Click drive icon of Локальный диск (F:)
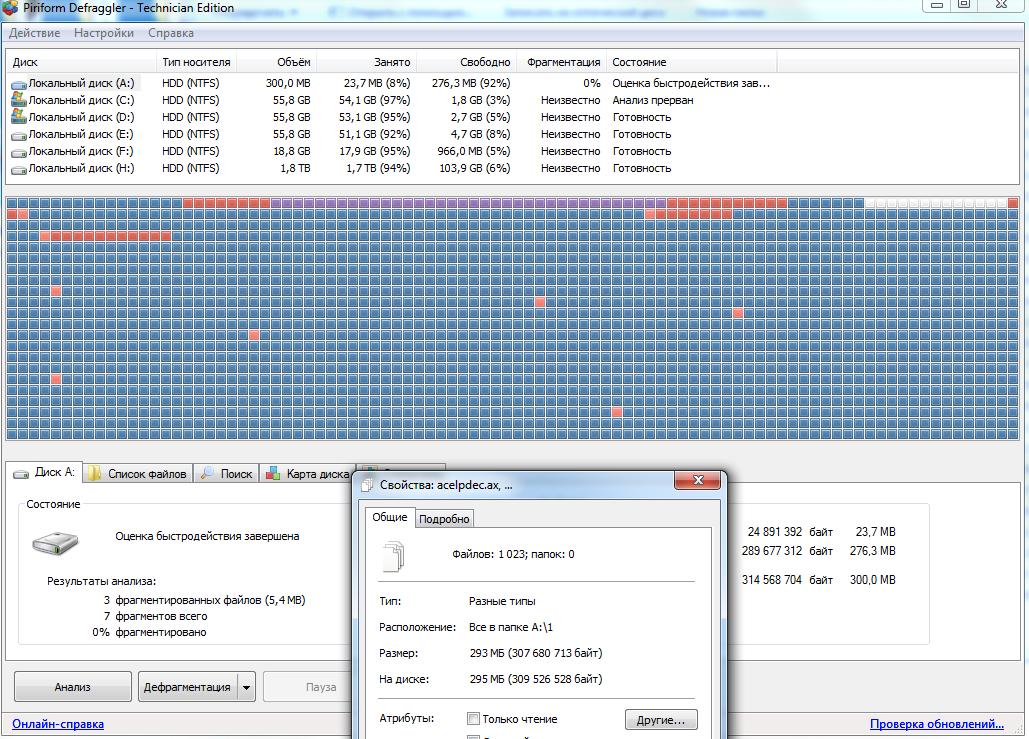This screenshot has height=739, width=1029. point(18,152)
